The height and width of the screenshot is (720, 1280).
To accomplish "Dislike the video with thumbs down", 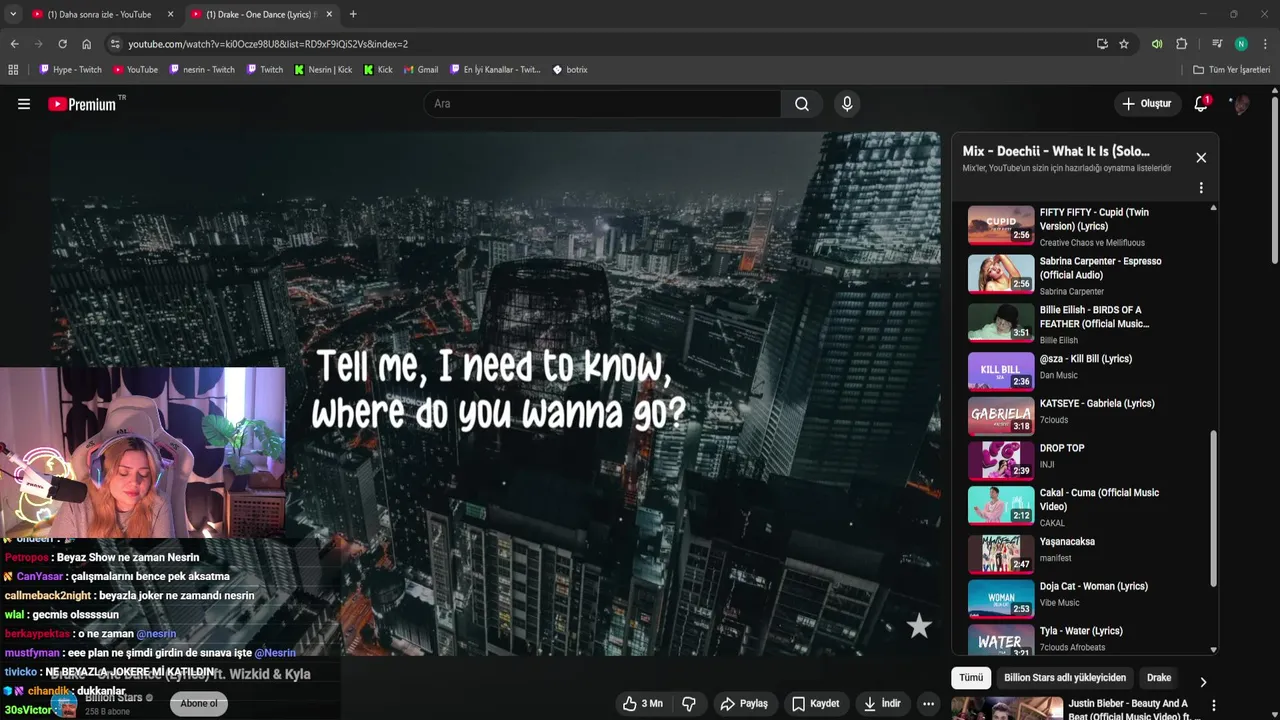I will 689,704.
